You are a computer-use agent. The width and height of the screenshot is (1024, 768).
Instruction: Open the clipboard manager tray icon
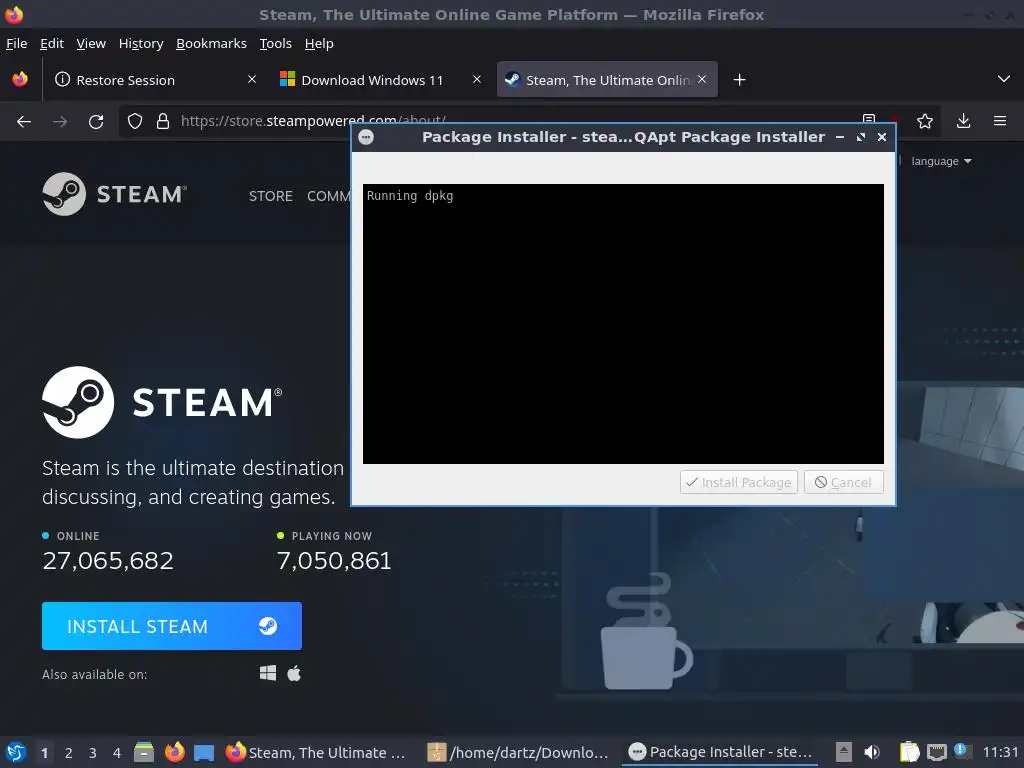click(x=909, y=752)
